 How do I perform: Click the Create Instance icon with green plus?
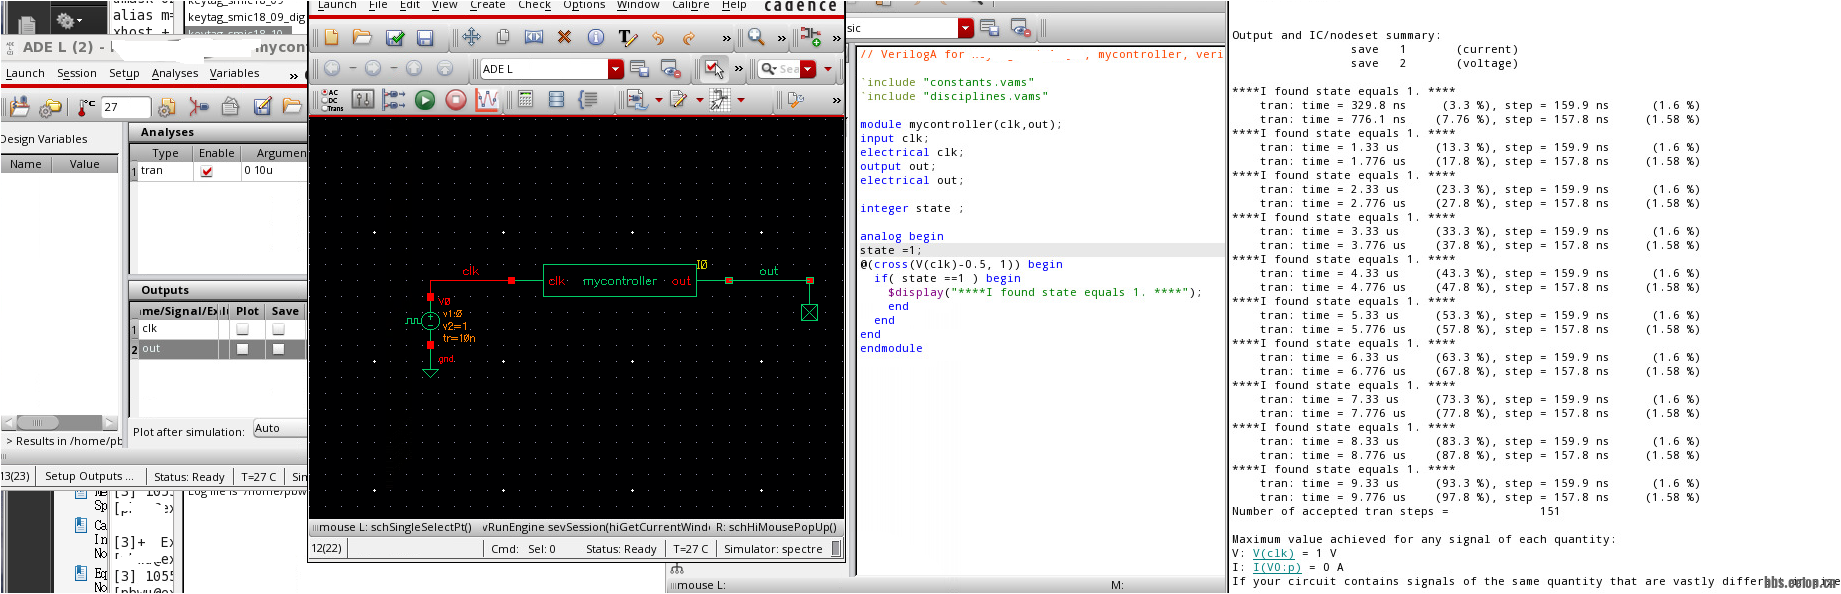[x=811, y=38]
